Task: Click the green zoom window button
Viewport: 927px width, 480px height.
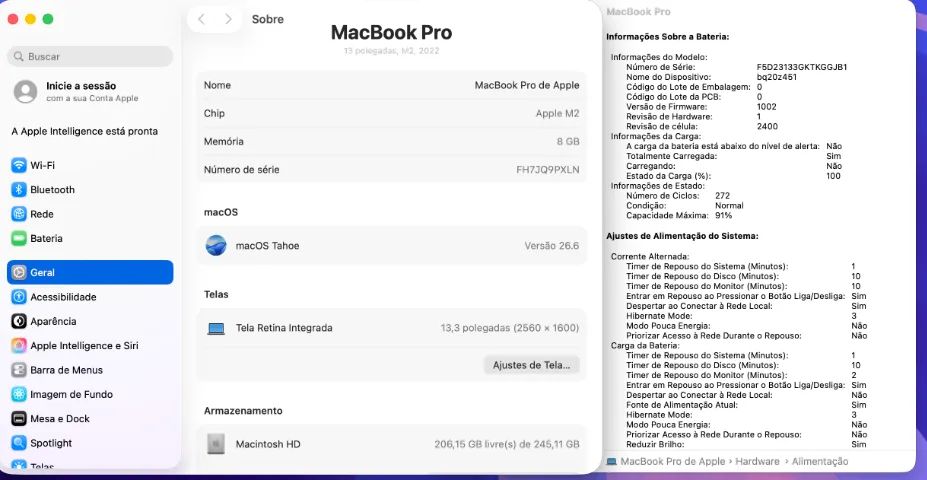Action: [48, 19]
